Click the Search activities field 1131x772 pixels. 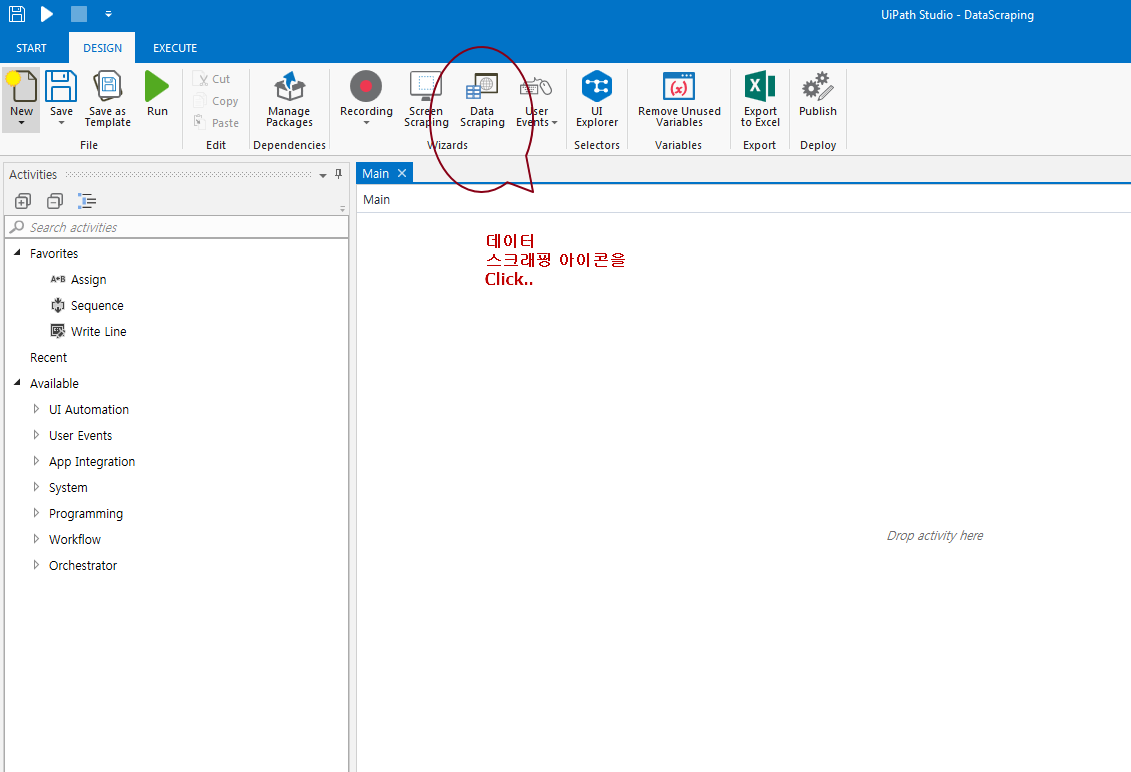click(177, 227)
